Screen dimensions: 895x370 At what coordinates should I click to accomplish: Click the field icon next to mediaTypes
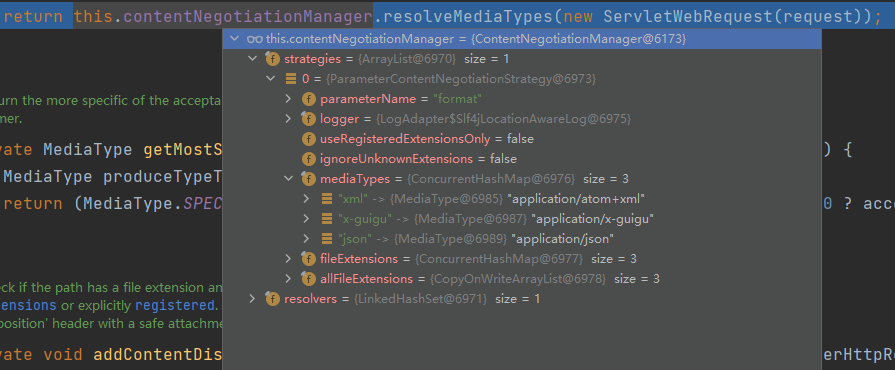309,179
